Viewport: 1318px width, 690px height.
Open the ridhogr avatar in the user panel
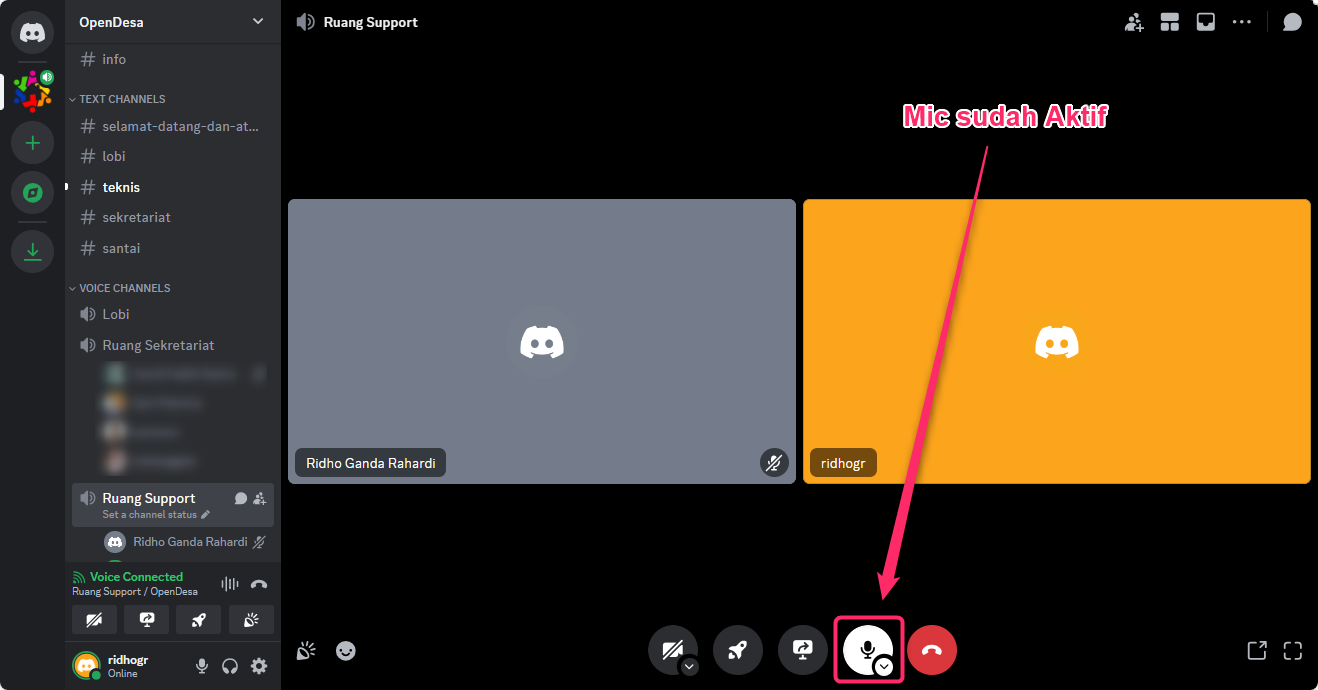tap(86, 665)
